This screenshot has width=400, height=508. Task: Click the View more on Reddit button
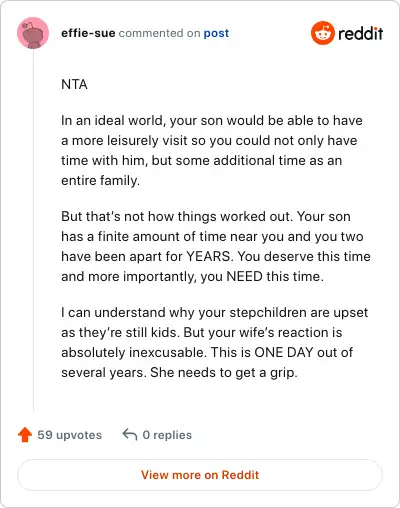[x=200, y=475]
